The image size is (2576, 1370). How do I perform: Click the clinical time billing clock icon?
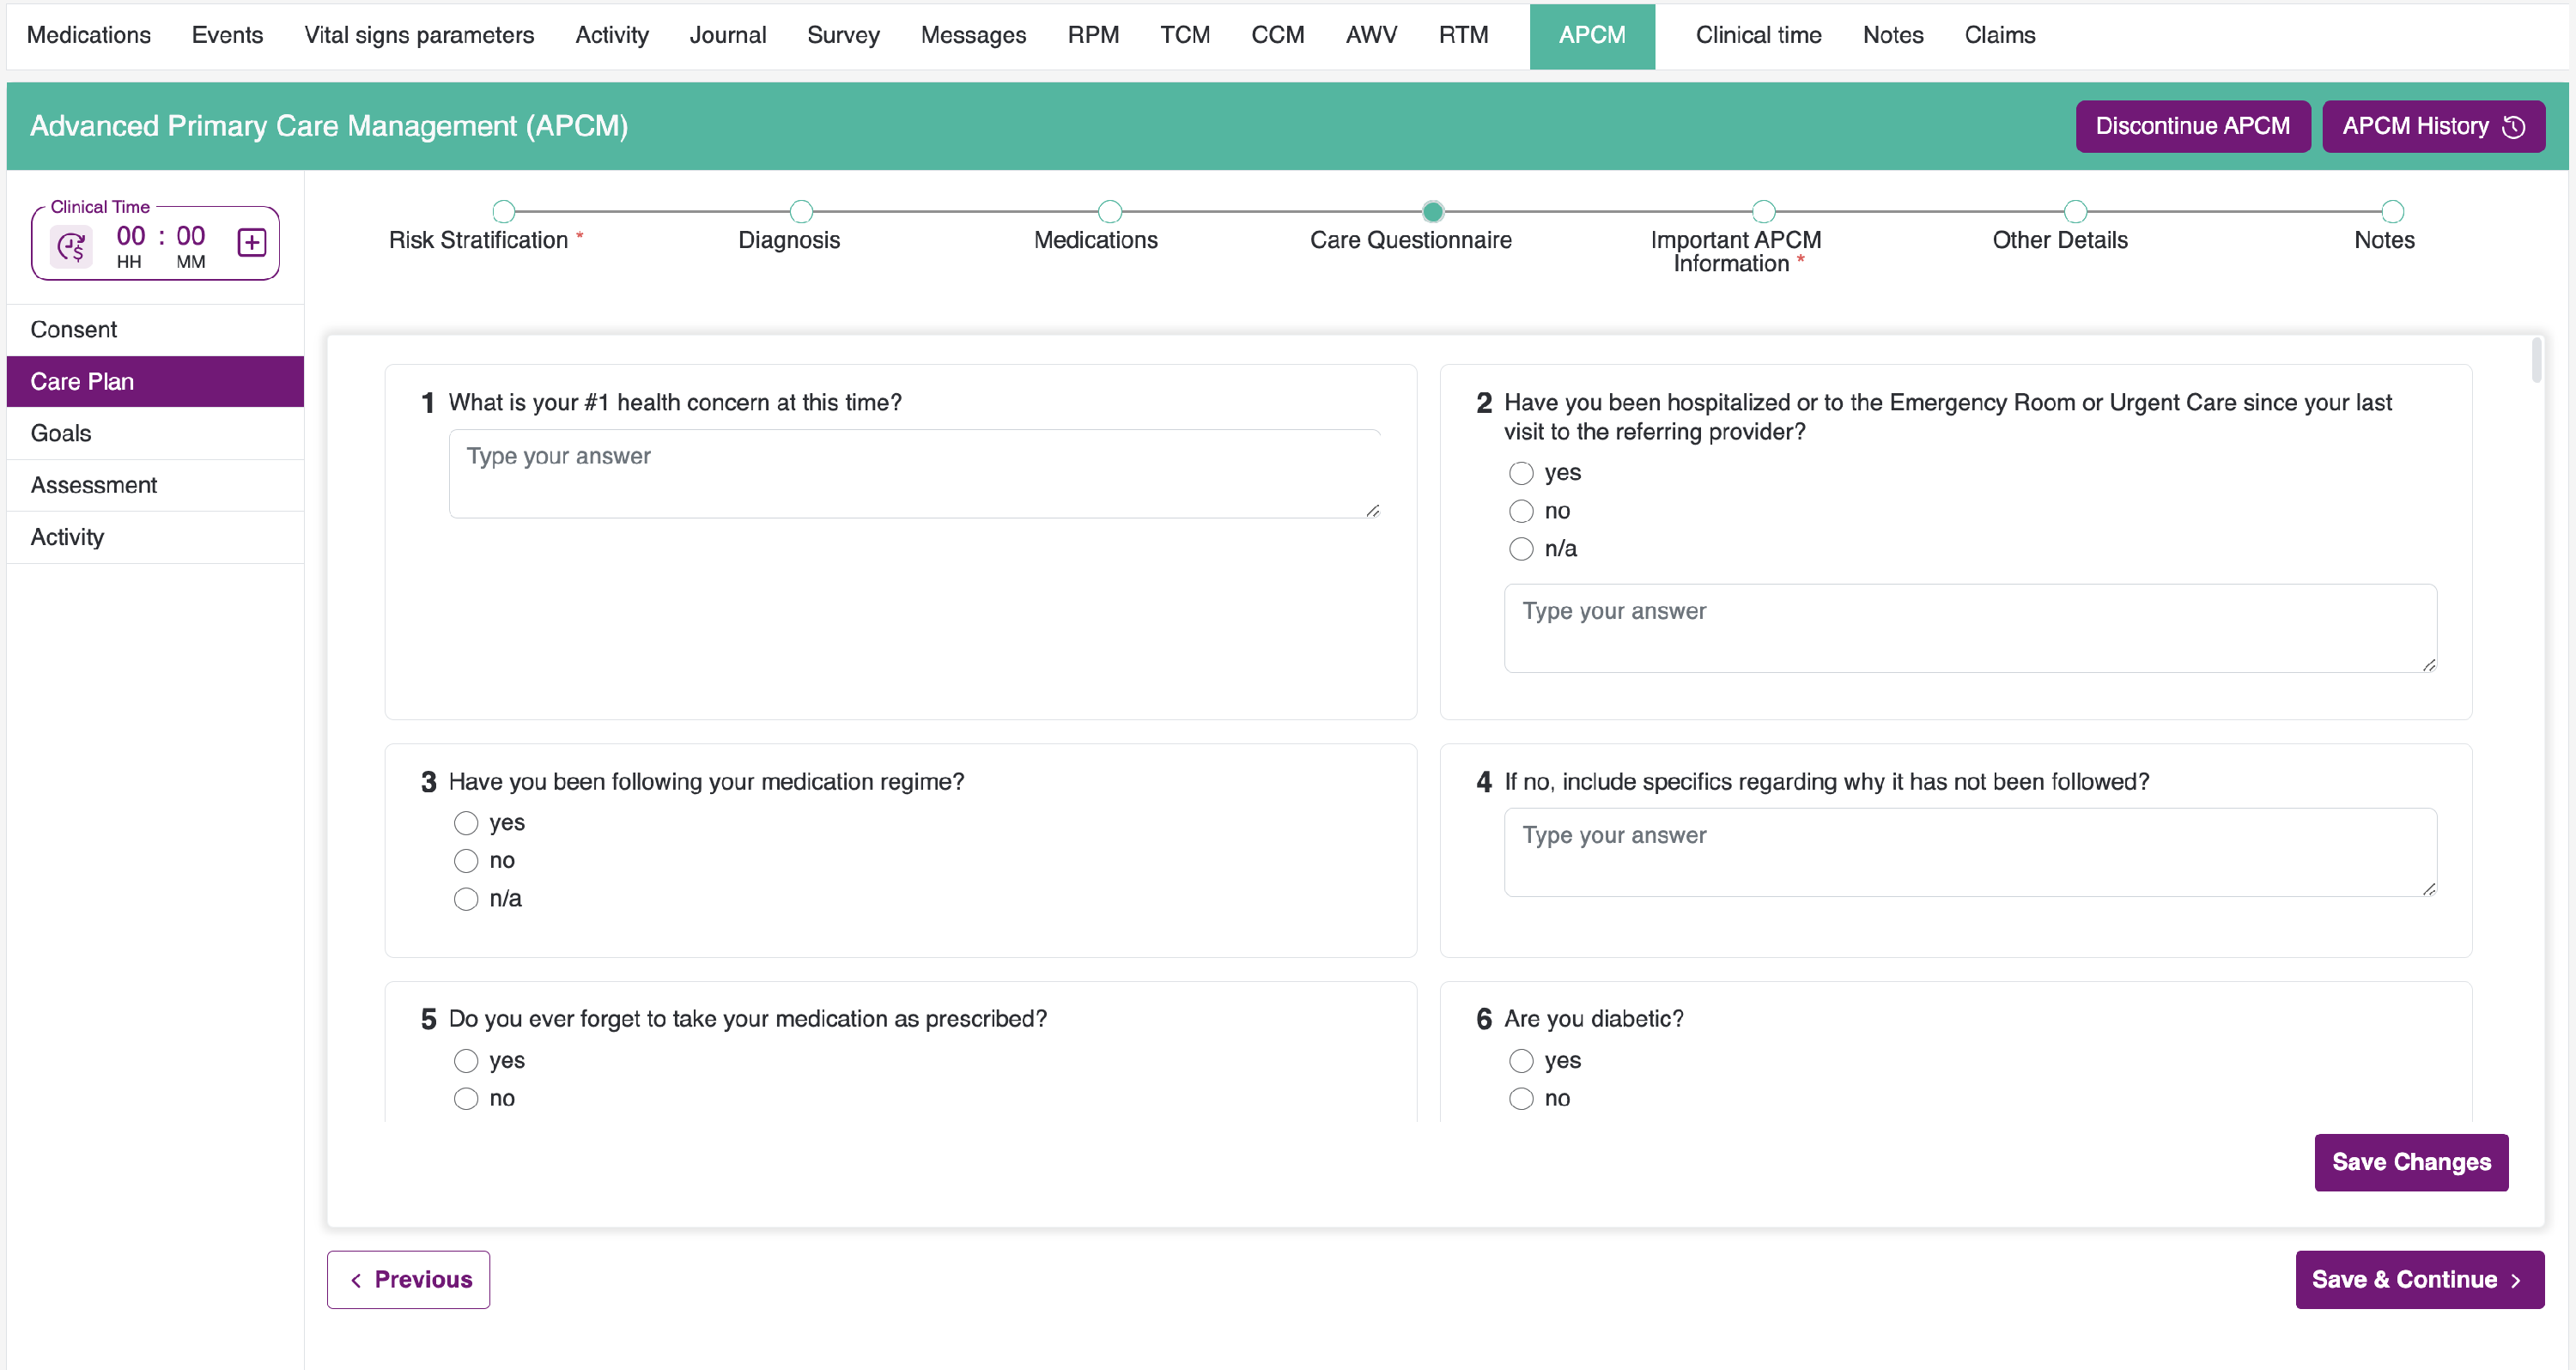[72, 245]
